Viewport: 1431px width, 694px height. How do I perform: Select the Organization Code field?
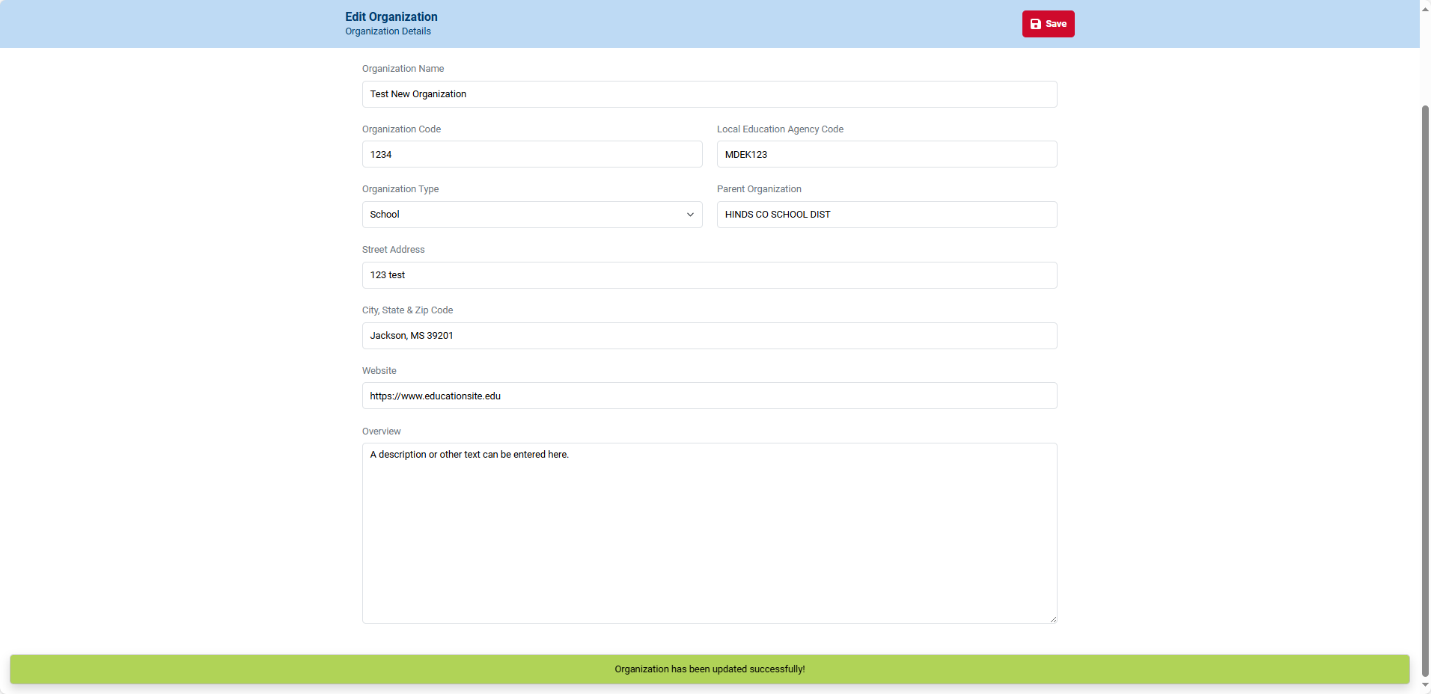tap(531, 154)
